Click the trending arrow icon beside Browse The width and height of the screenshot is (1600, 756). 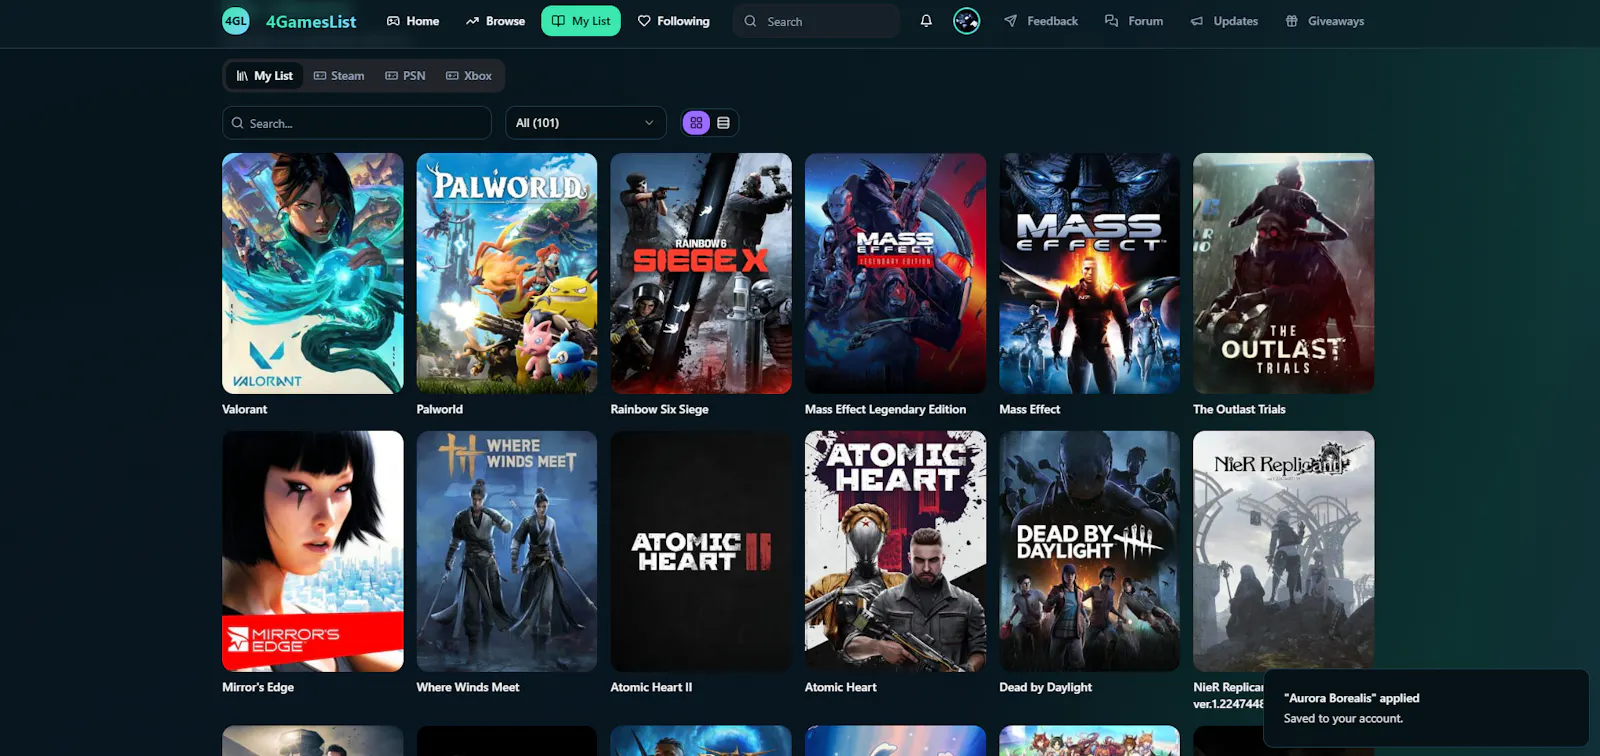(472, 21)
